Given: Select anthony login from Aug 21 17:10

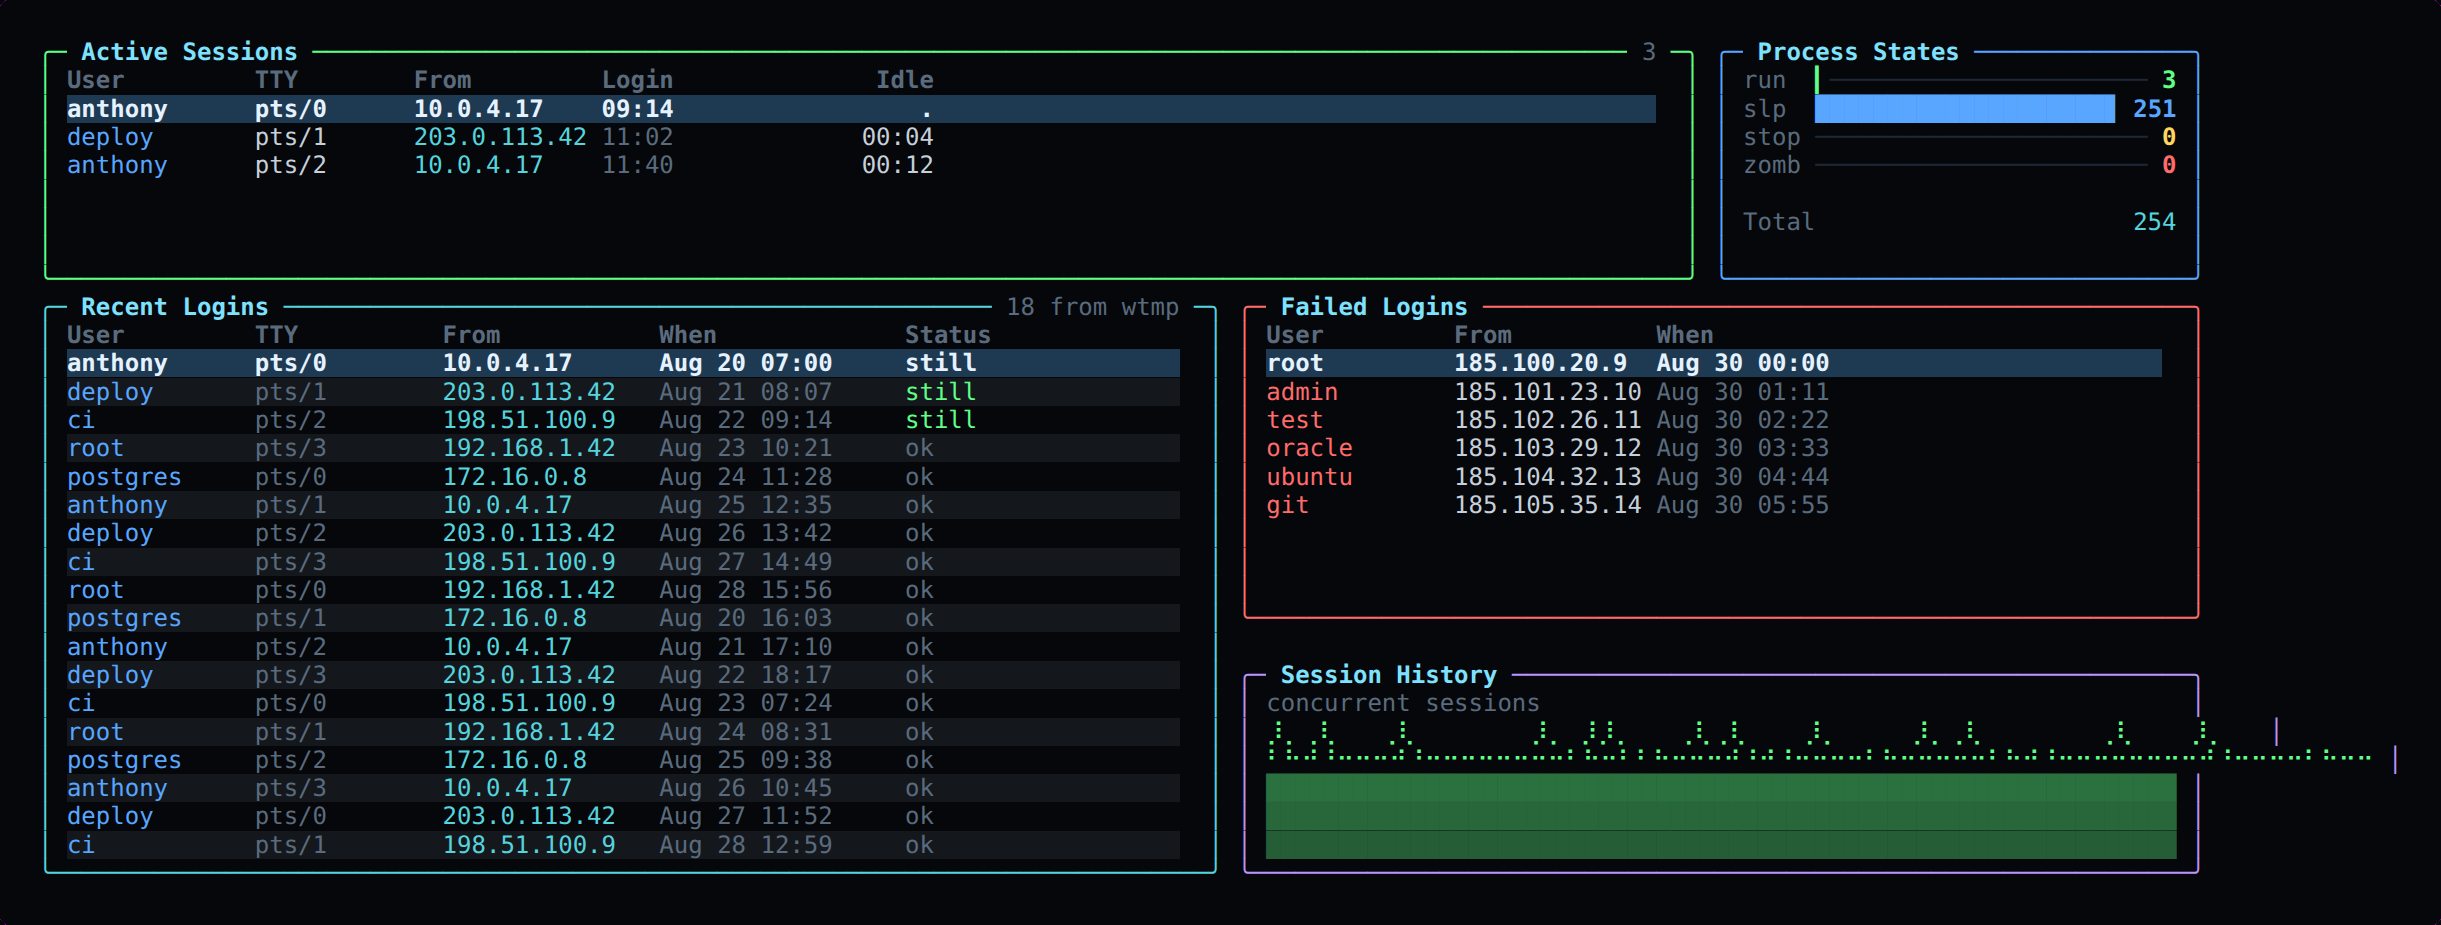Looking at the screenshot, I should (x=623, y=647).
